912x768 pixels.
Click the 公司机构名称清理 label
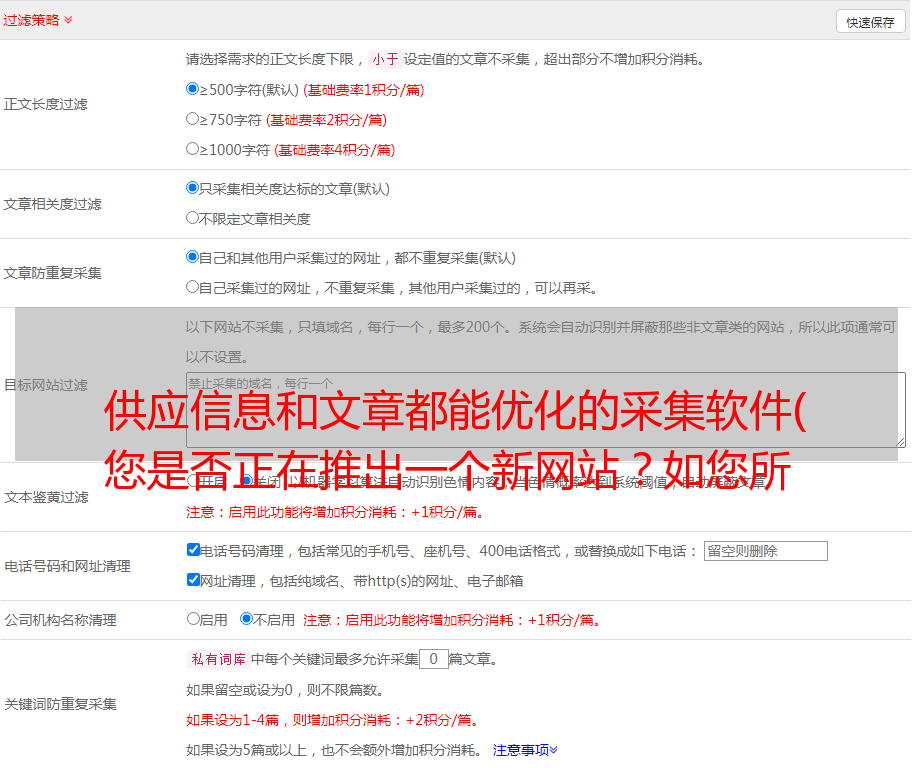(60, 620)
